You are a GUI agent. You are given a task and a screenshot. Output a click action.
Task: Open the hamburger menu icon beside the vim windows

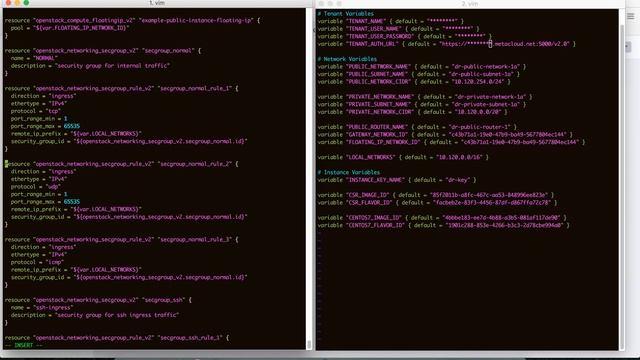tap(631, 16)
